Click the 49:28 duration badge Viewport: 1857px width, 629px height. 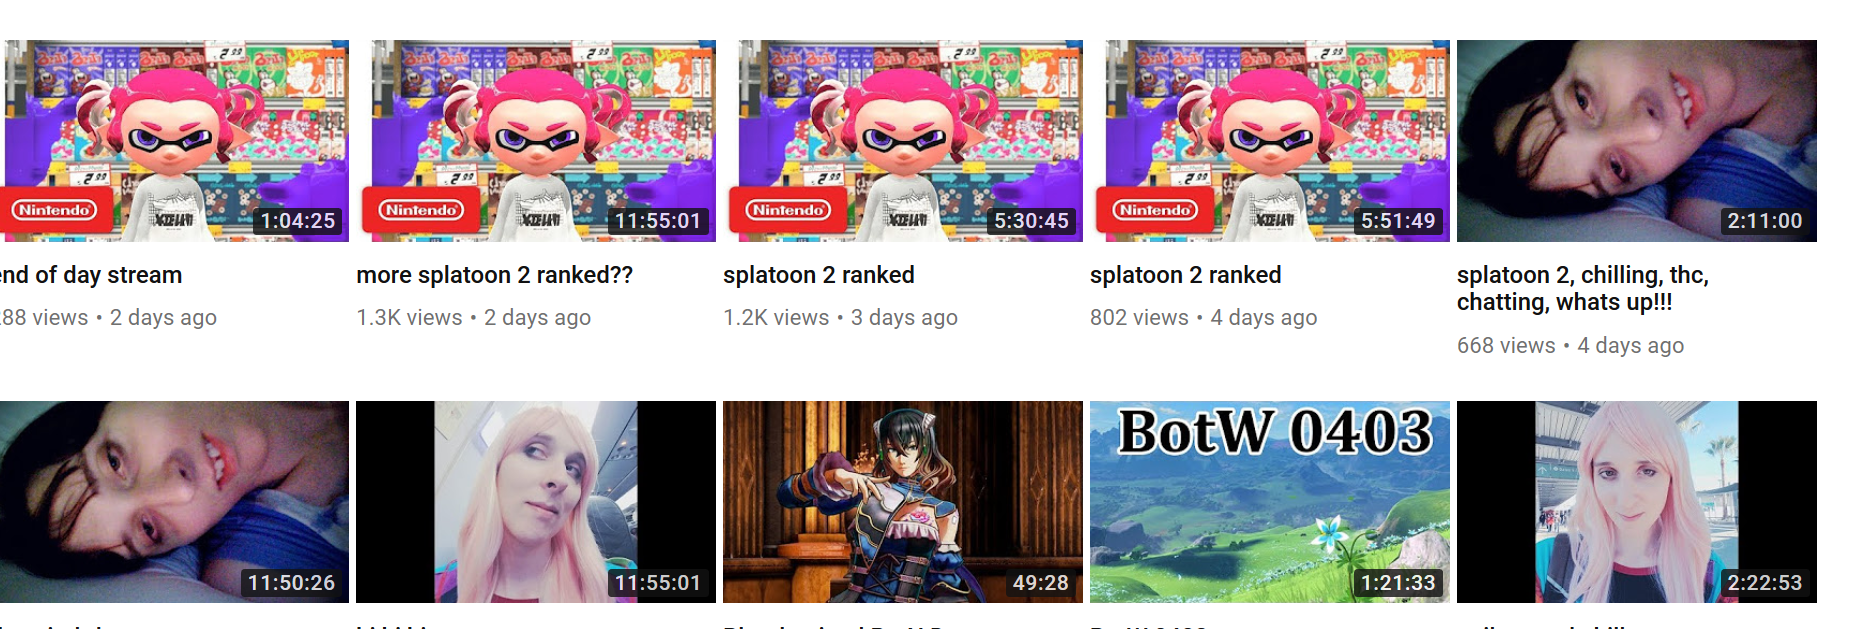[x=1040, y=582]
